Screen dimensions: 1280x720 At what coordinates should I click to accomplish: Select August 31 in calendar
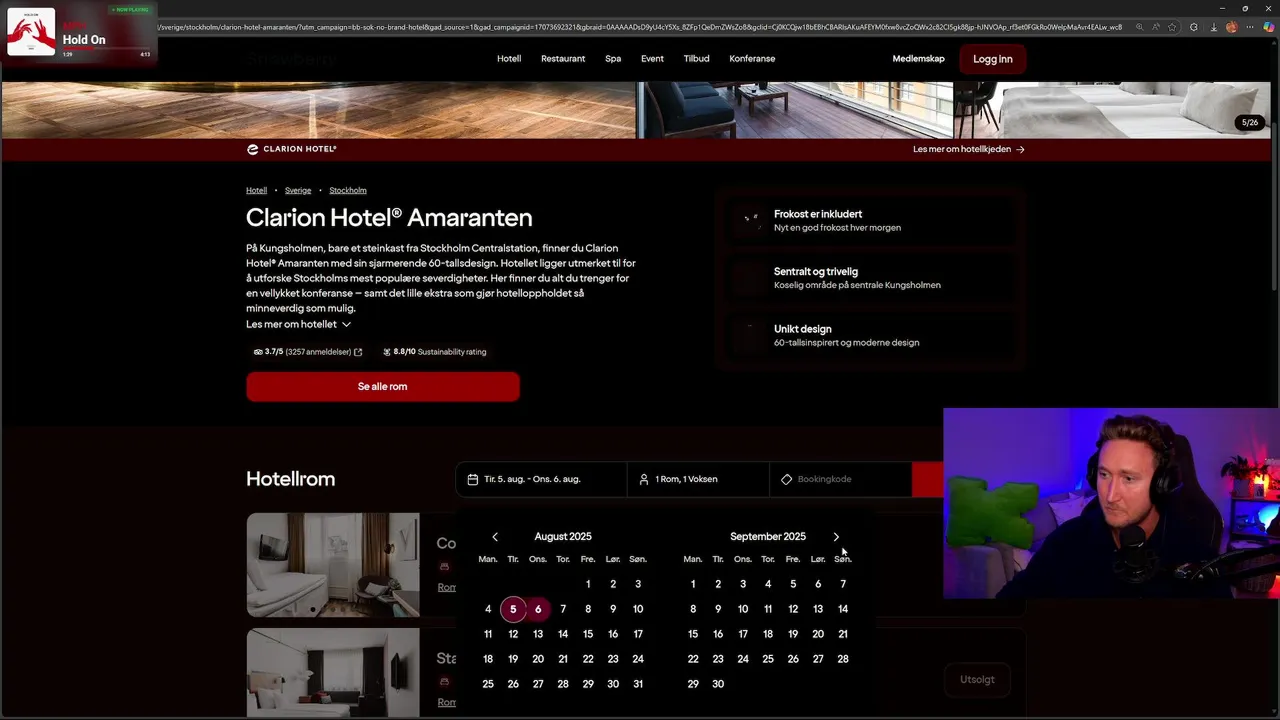click(638, 684)
